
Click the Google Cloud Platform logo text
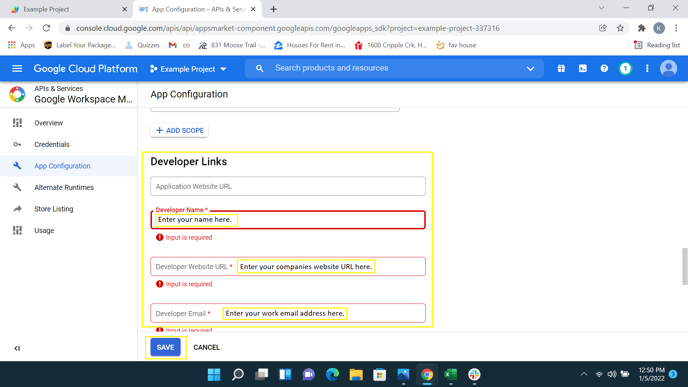(x=86, y=69)
